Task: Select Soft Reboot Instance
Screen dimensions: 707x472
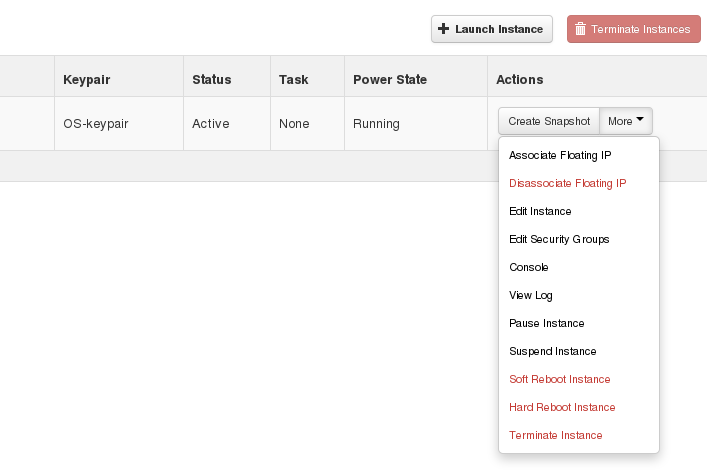Action: (559, 380)
